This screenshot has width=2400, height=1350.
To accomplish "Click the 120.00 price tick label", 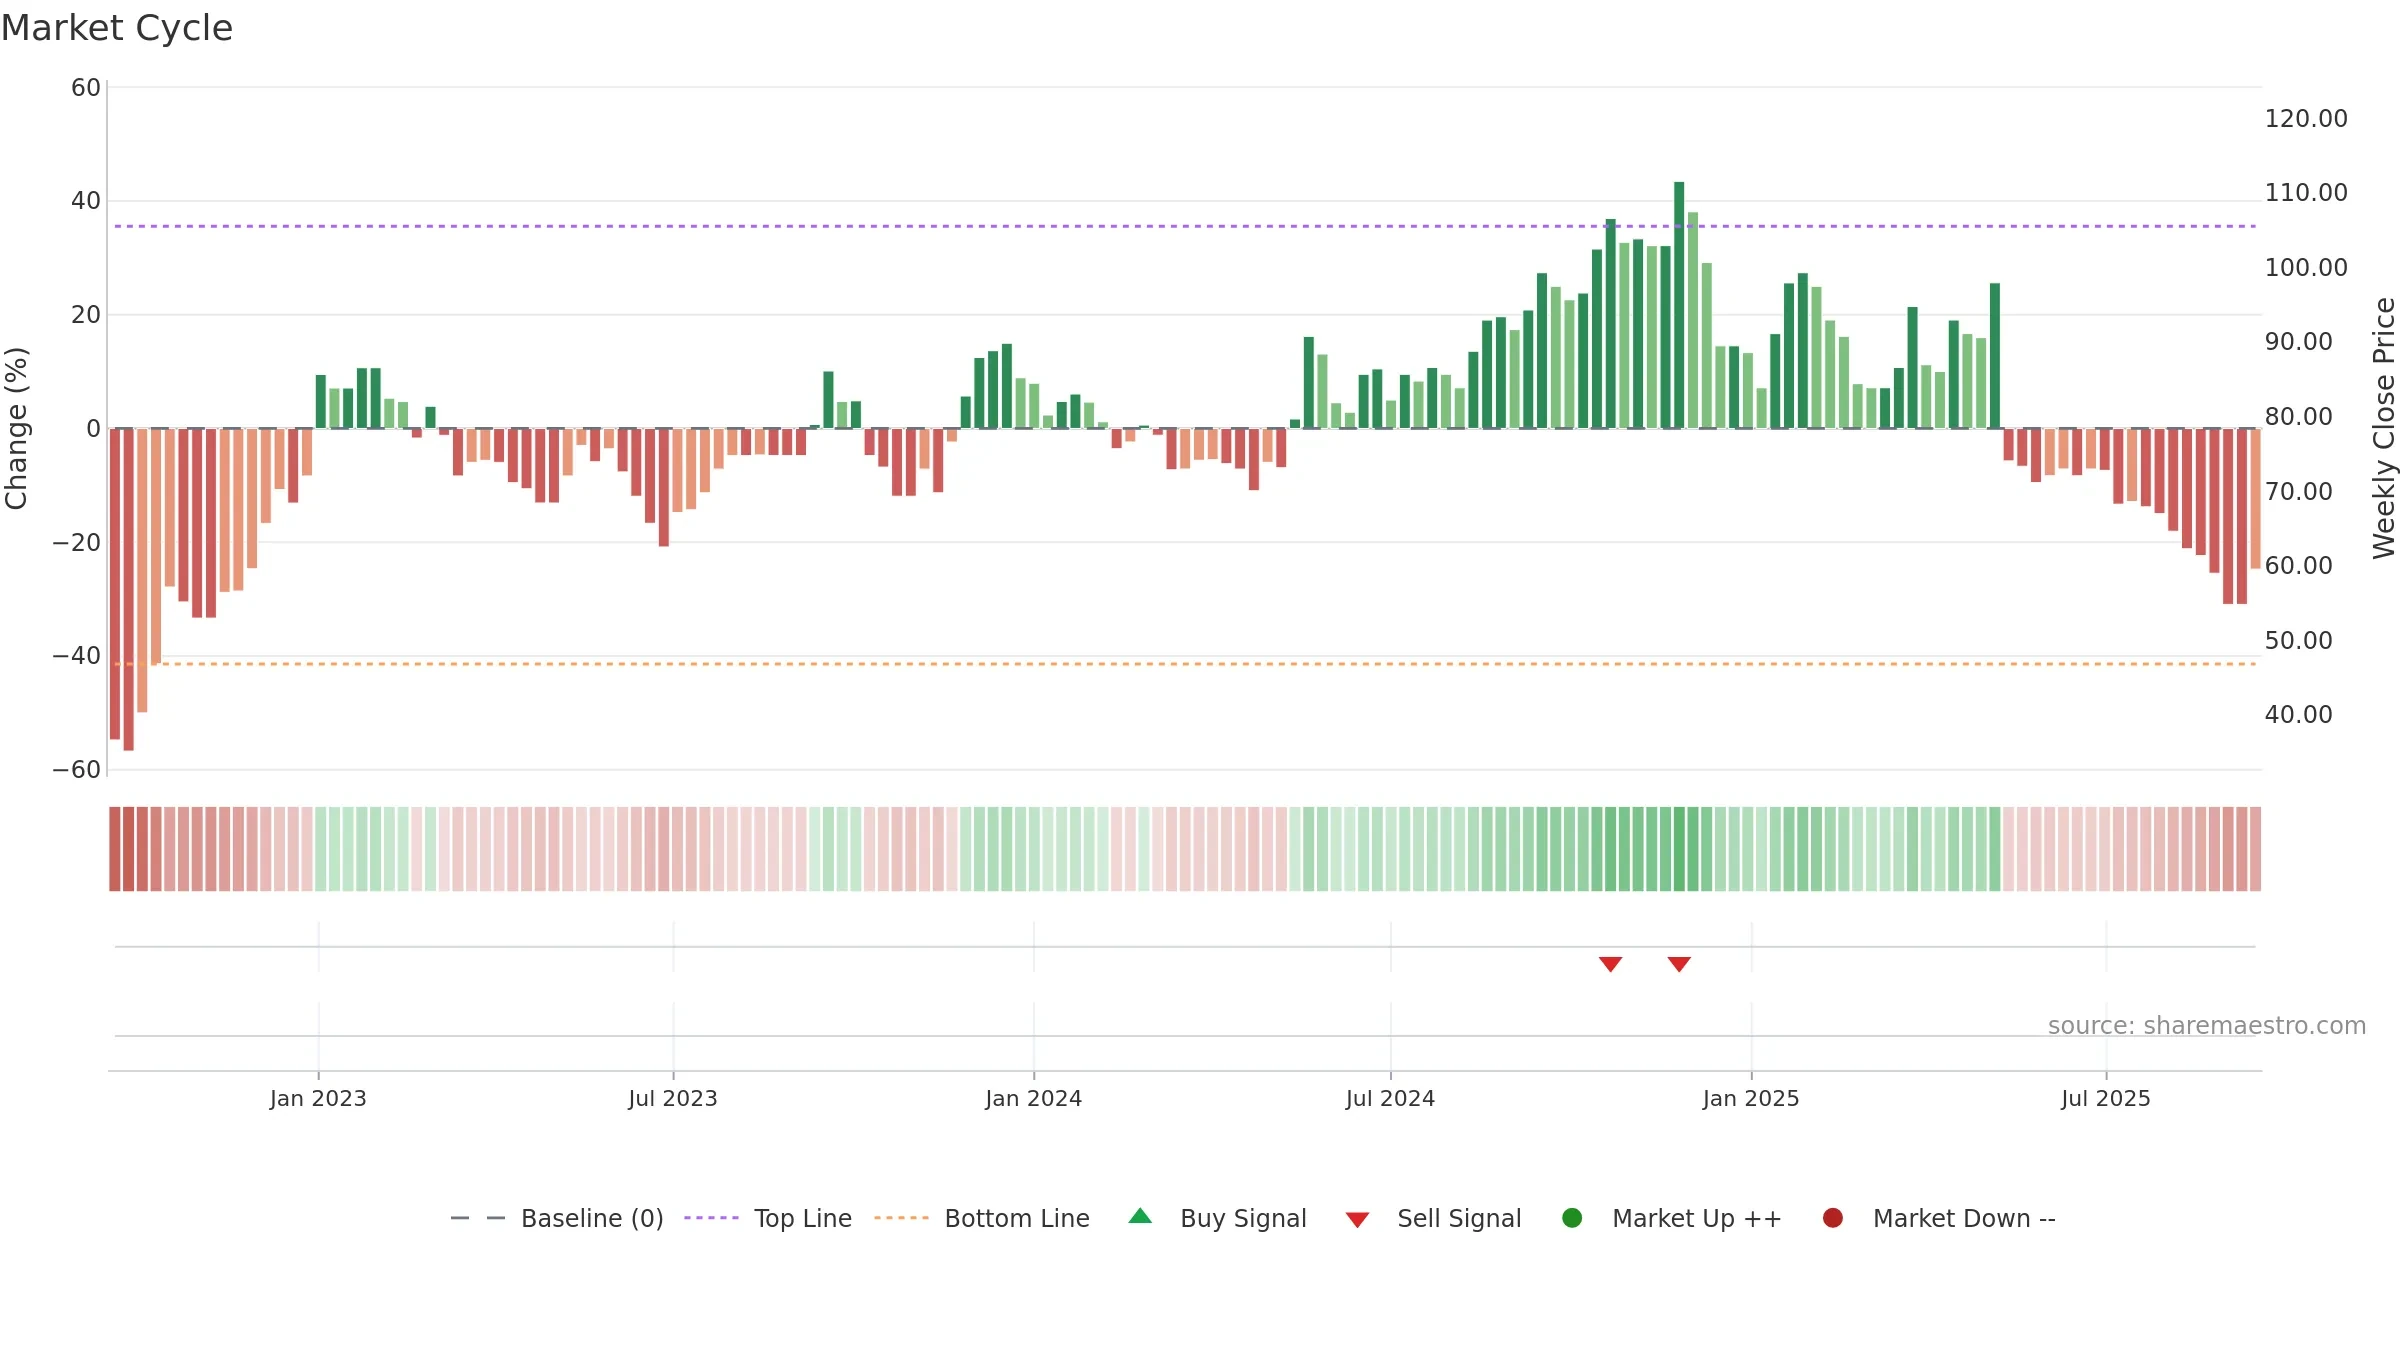I will pos(2306,119).
